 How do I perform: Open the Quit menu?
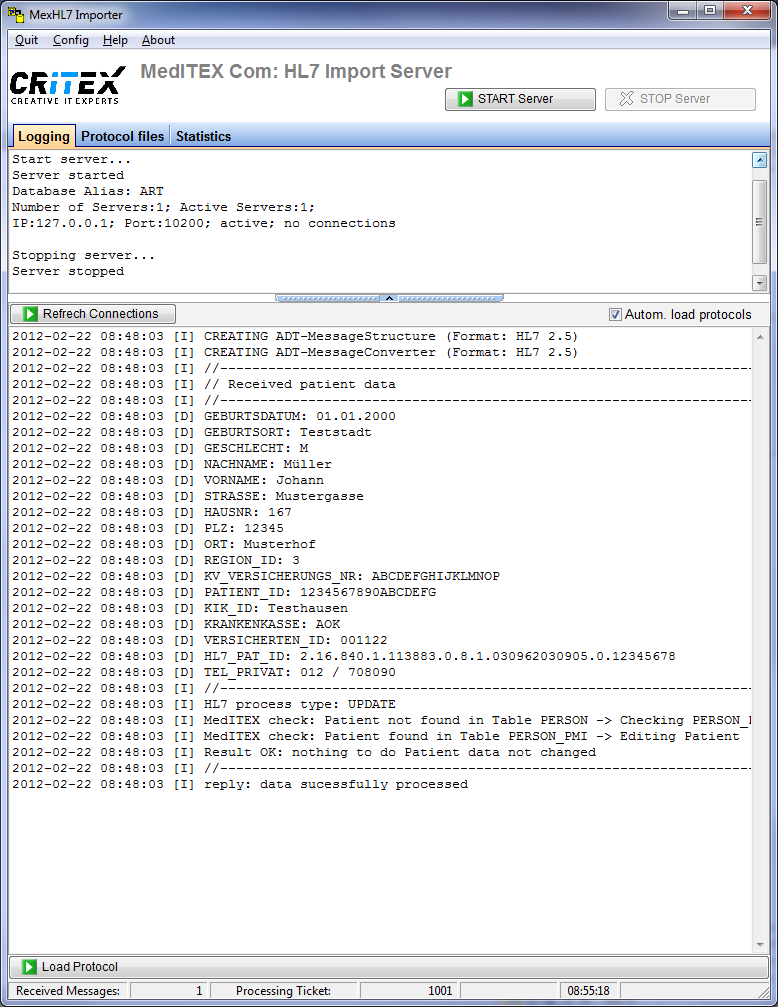pos(26,40)
